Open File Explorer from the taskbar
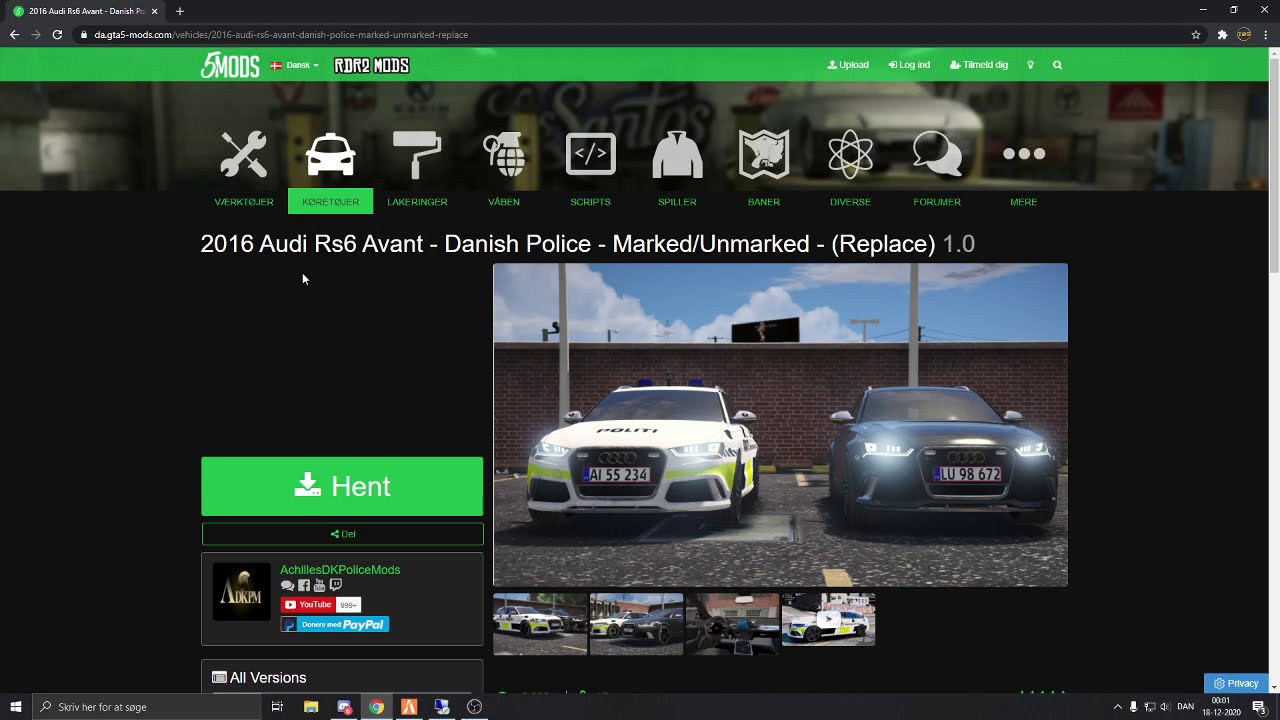The image size is (1280, 720). click(x=311, y=707)
